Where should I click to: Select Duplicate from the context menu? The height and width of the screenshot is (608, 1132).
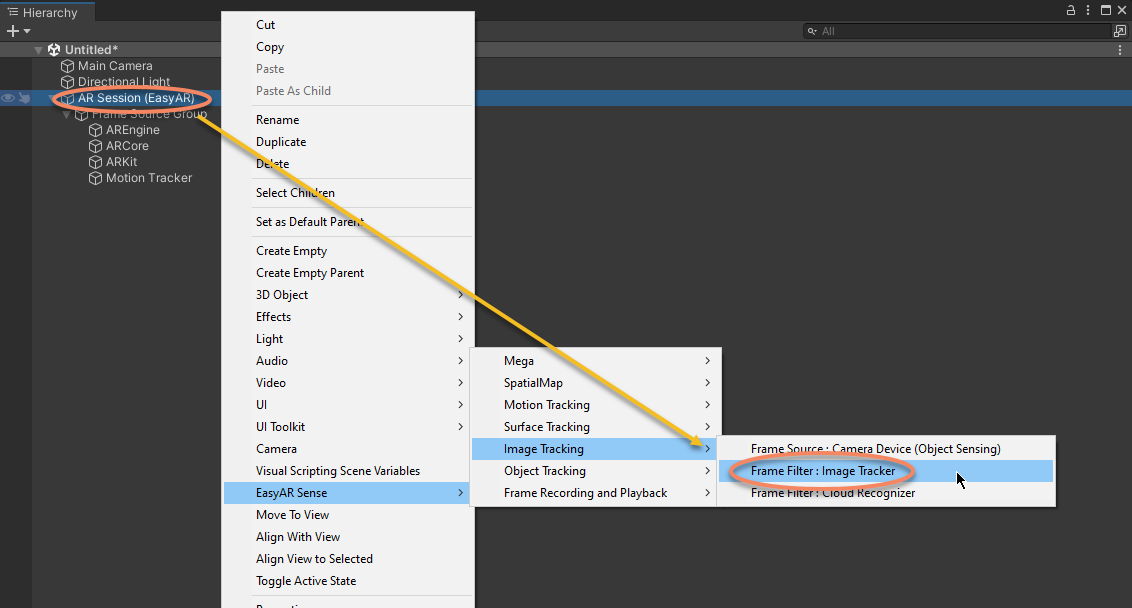tap(281, 142)
